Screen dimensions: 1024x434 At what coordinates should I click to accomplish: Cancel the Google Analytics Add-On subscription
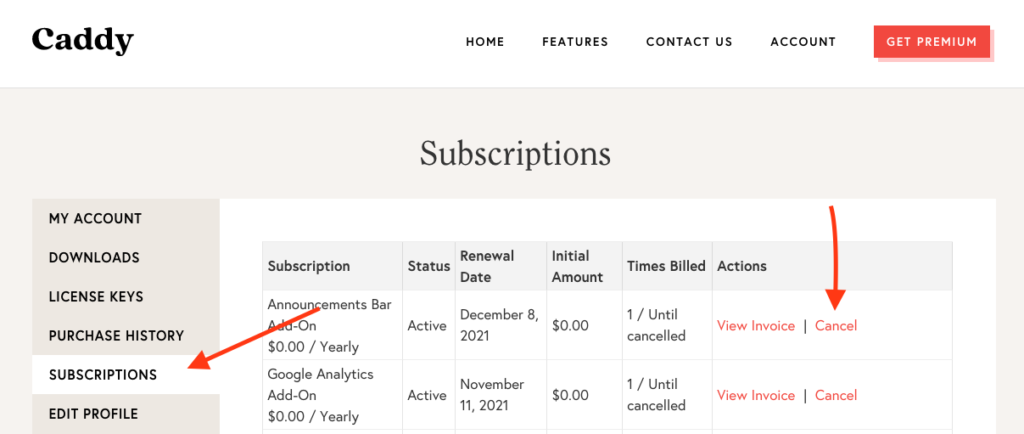[836, 395]
